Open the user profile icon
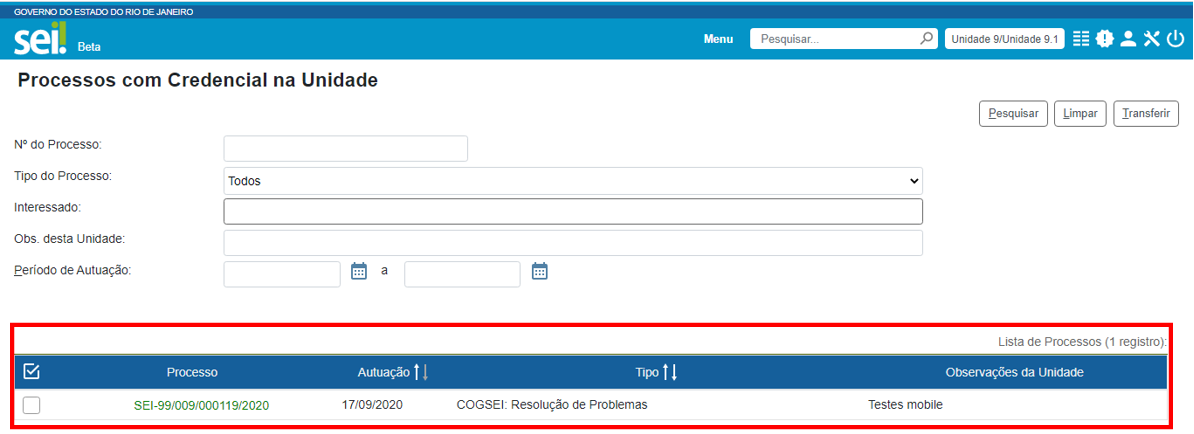This screenshot has width=1194, height=434. (1128, 39)
